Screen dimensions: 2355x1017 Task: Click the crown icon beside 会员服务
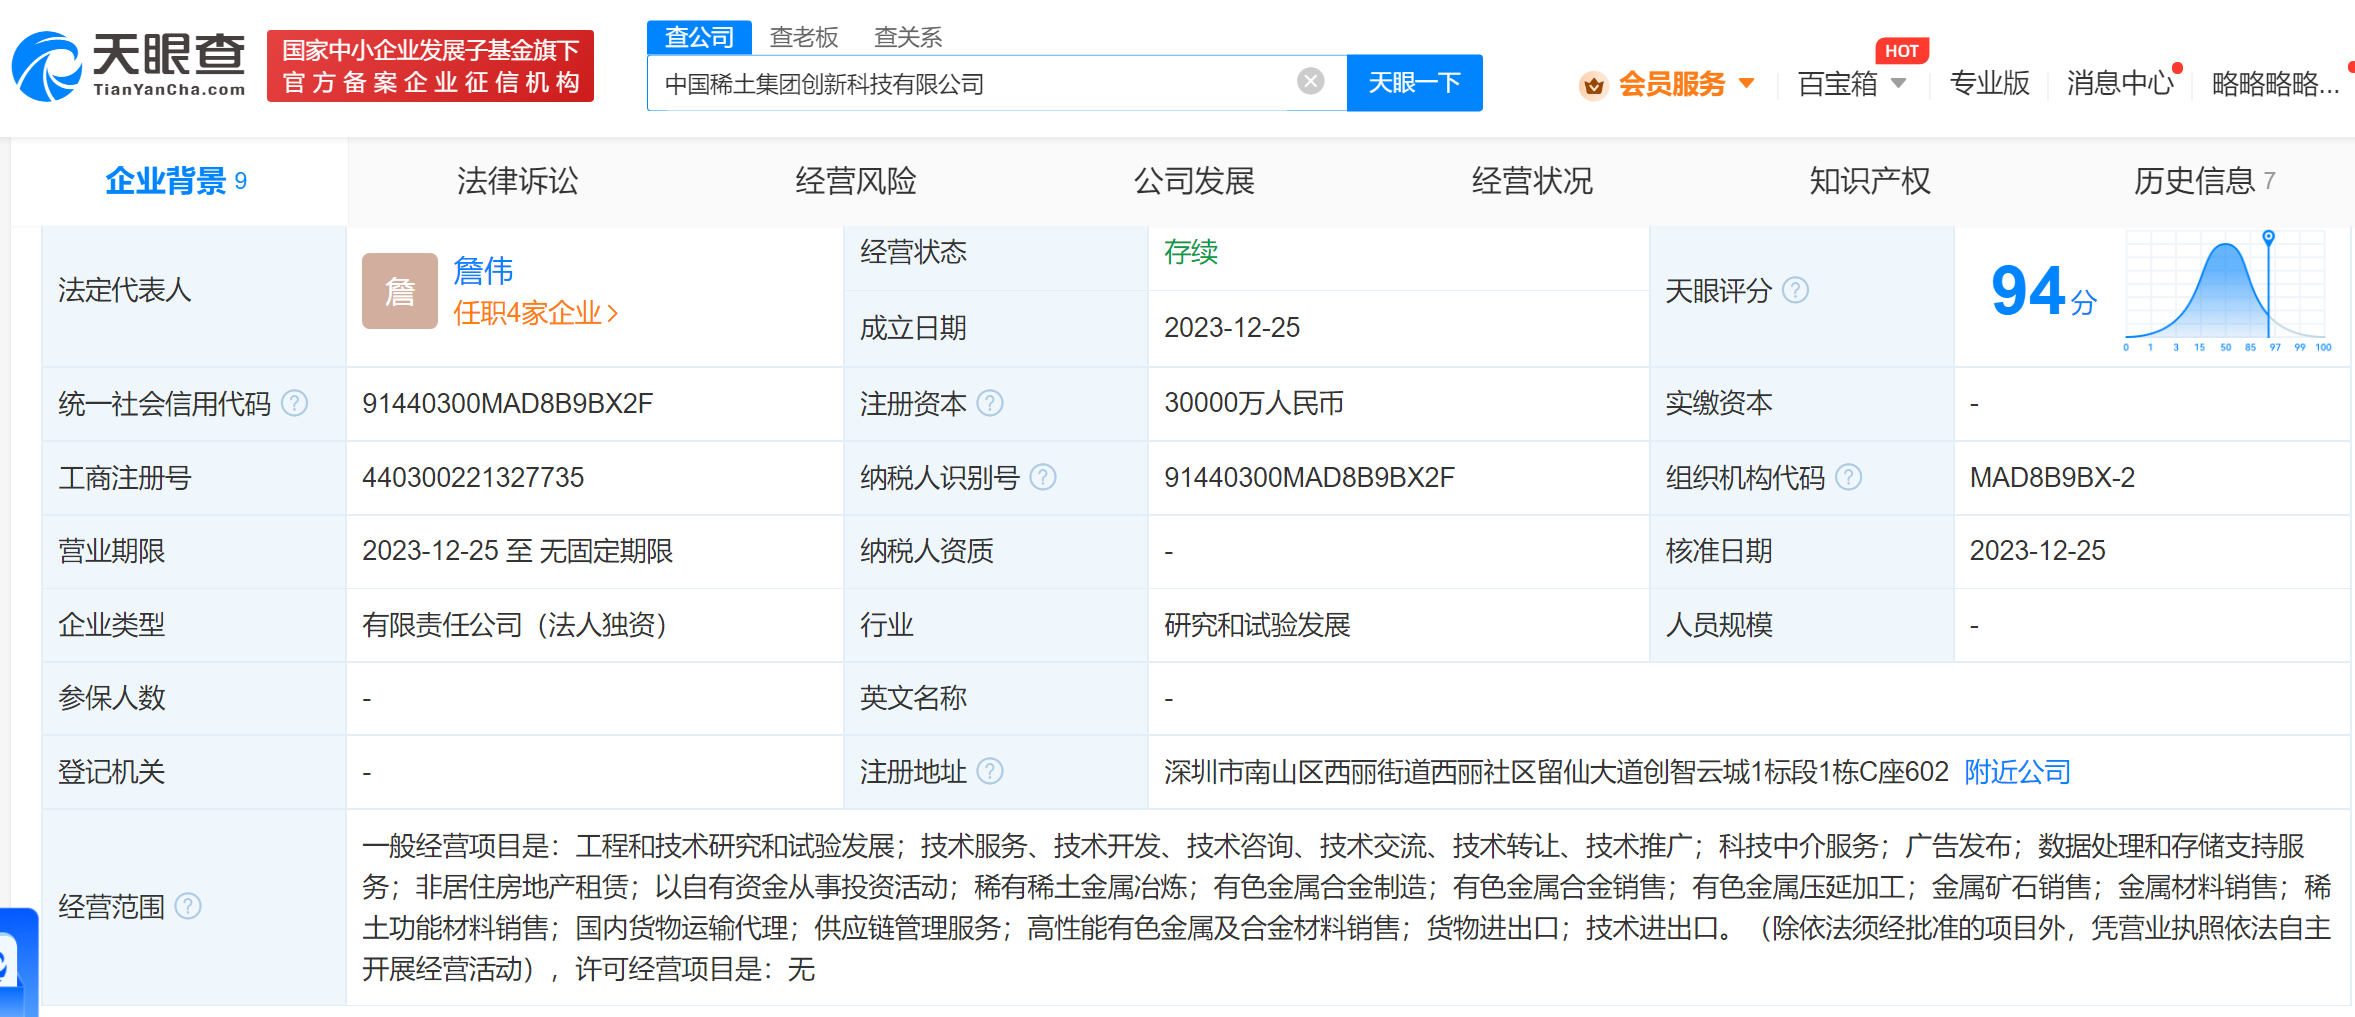coord(1593,85)
